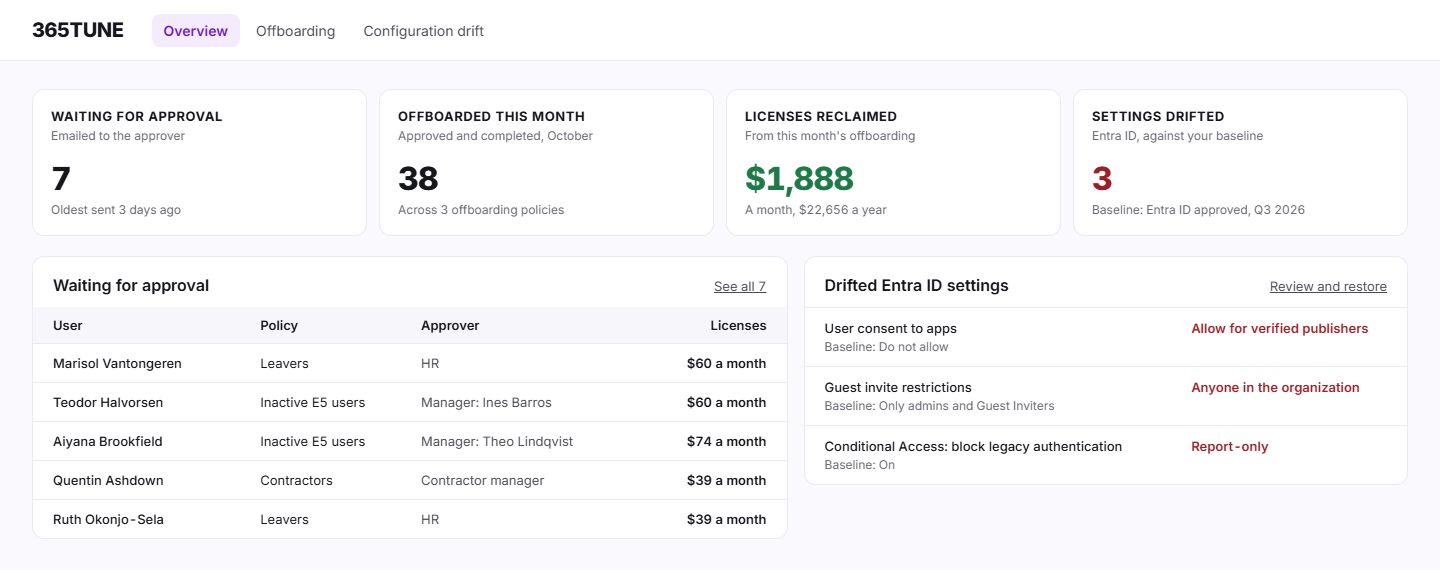Open the Configuration drift tab

[424, 31]
